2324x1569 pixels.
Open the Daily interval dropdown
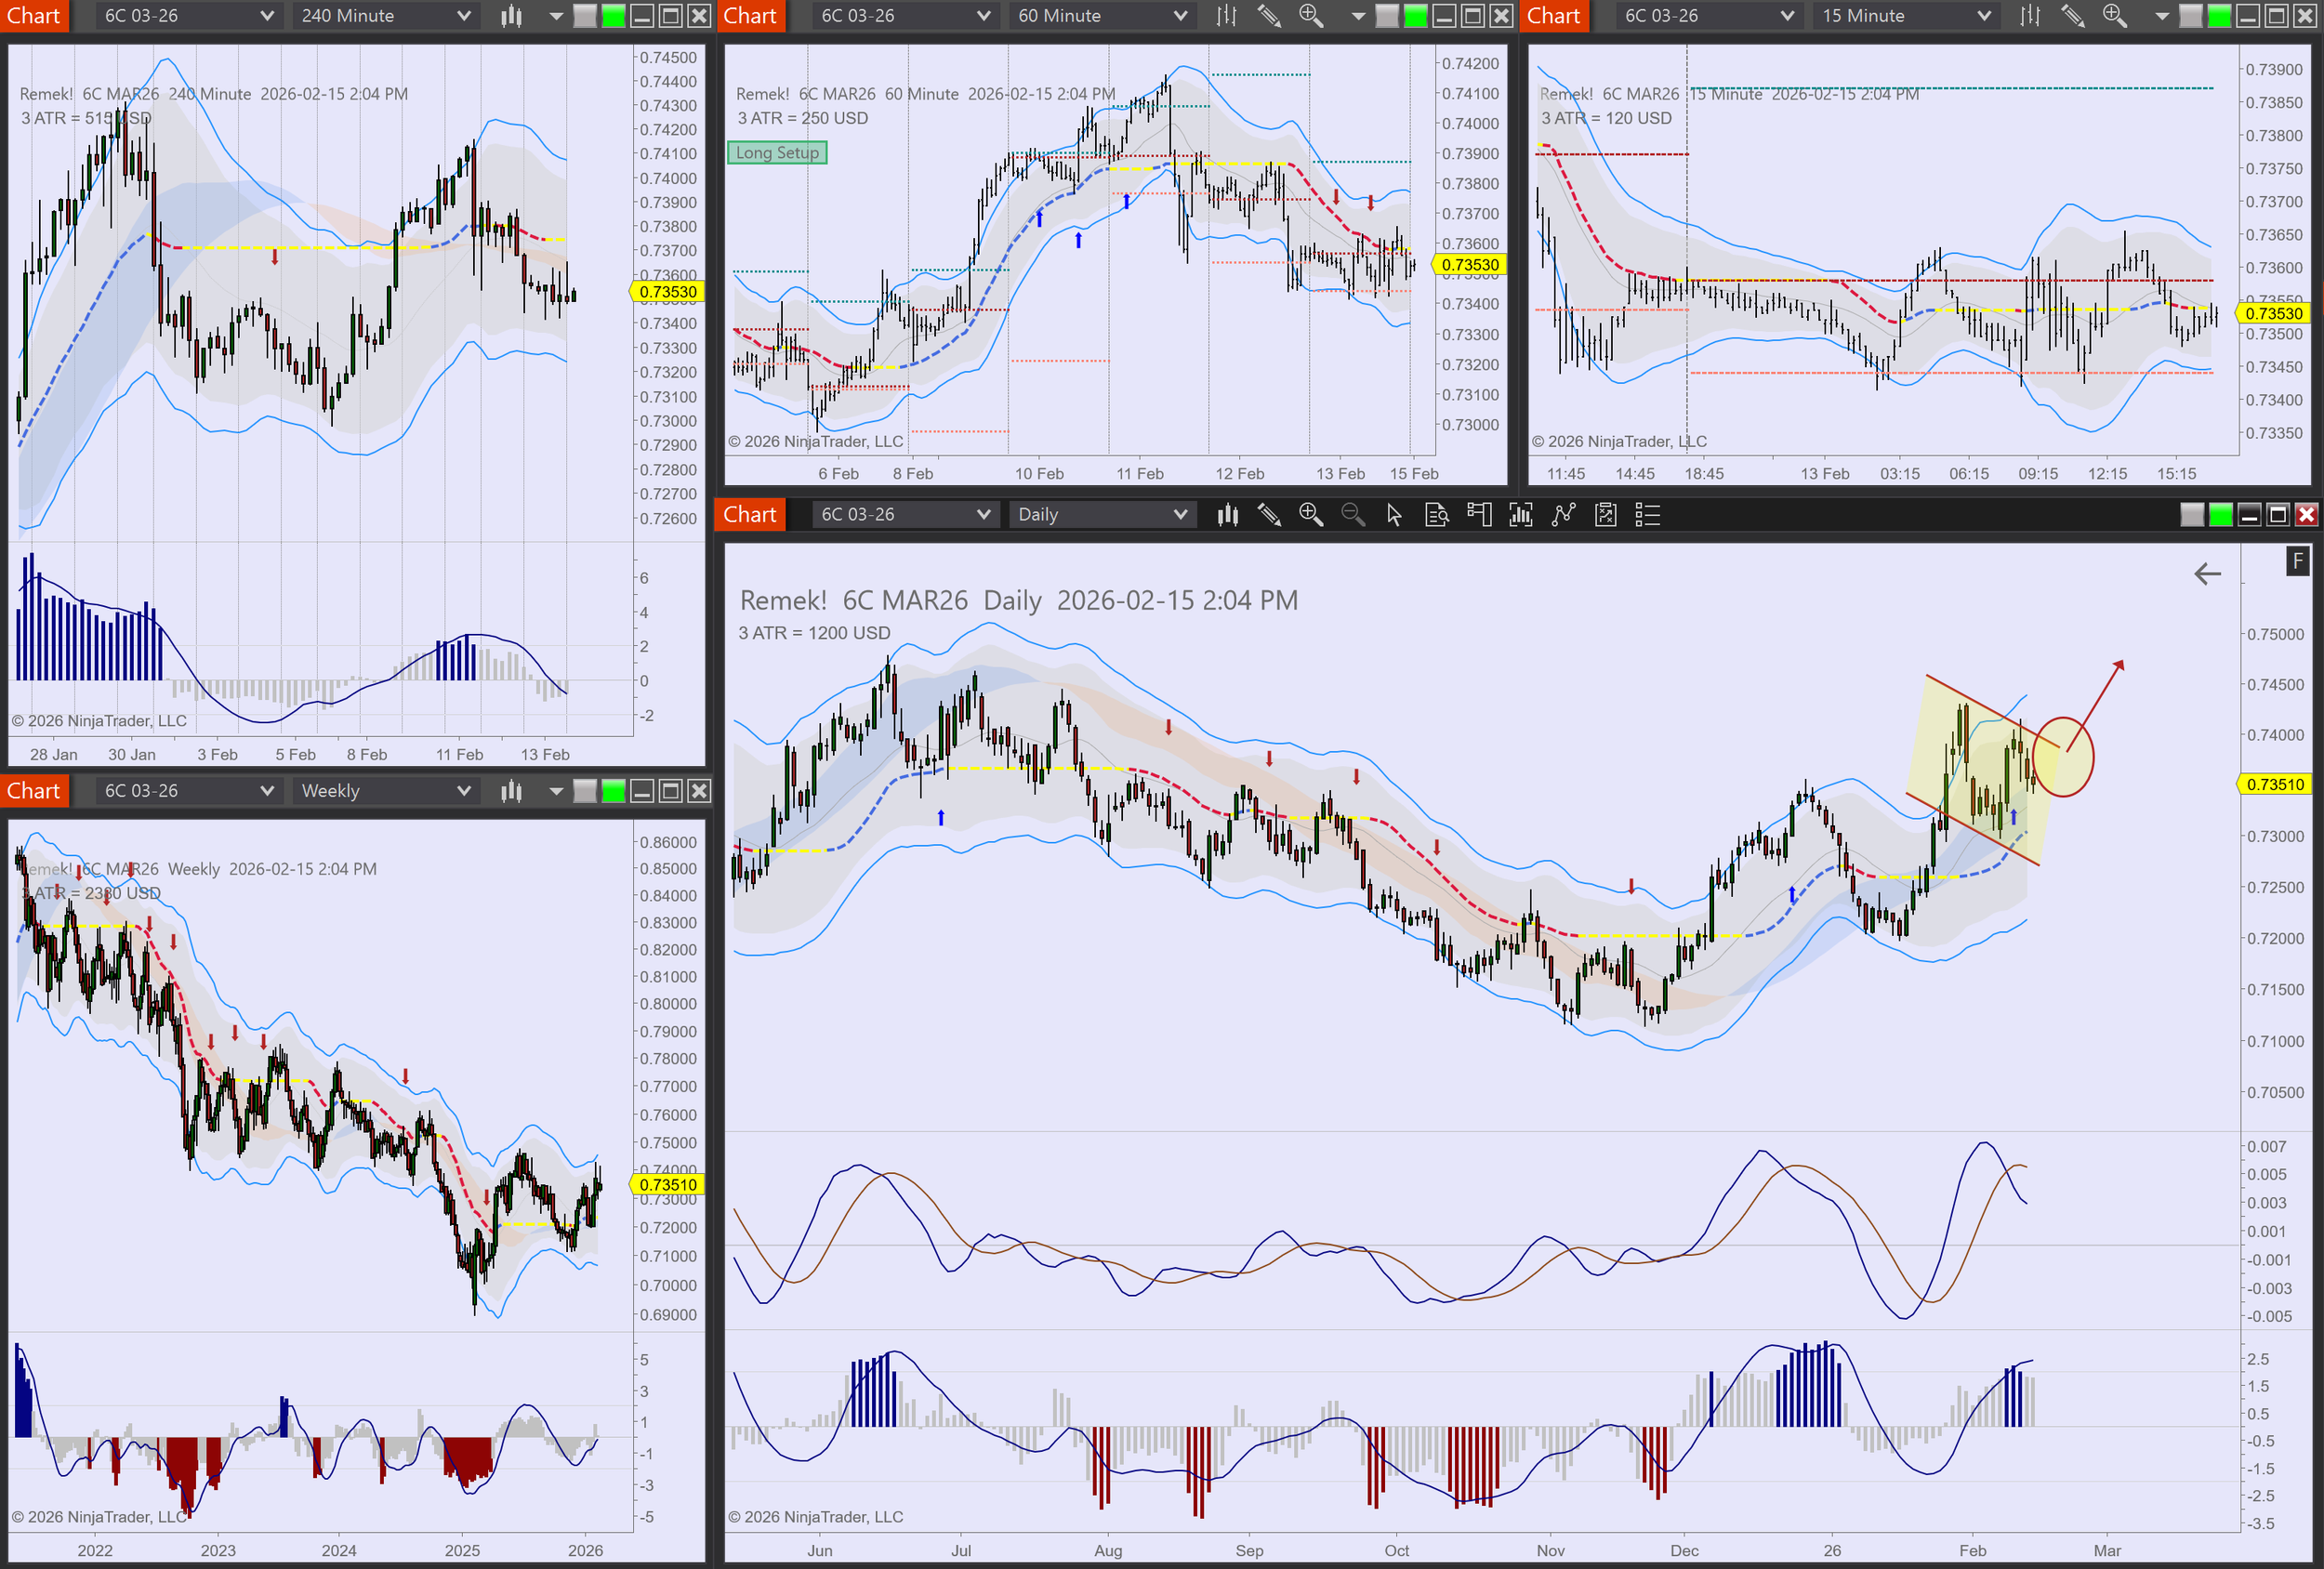[1101, 515]
